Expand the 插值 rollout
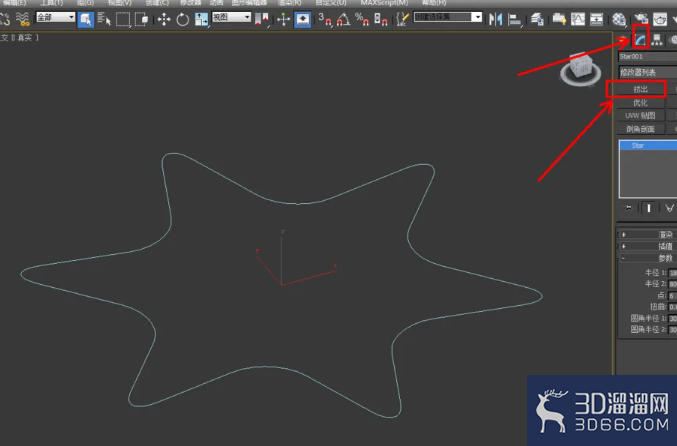This screenshot has height=446, width=677. point(648,246)
